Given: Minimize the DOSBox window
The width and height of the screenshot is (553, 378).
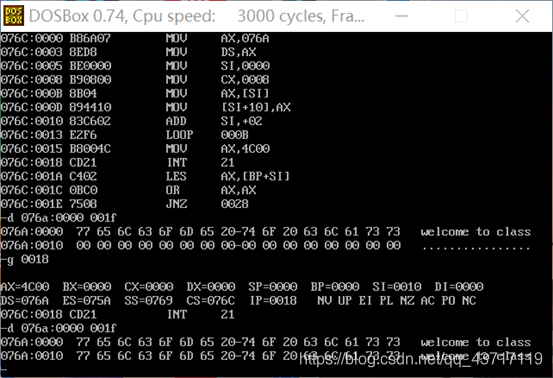Looking at the screenshot, I should [401, 16].
